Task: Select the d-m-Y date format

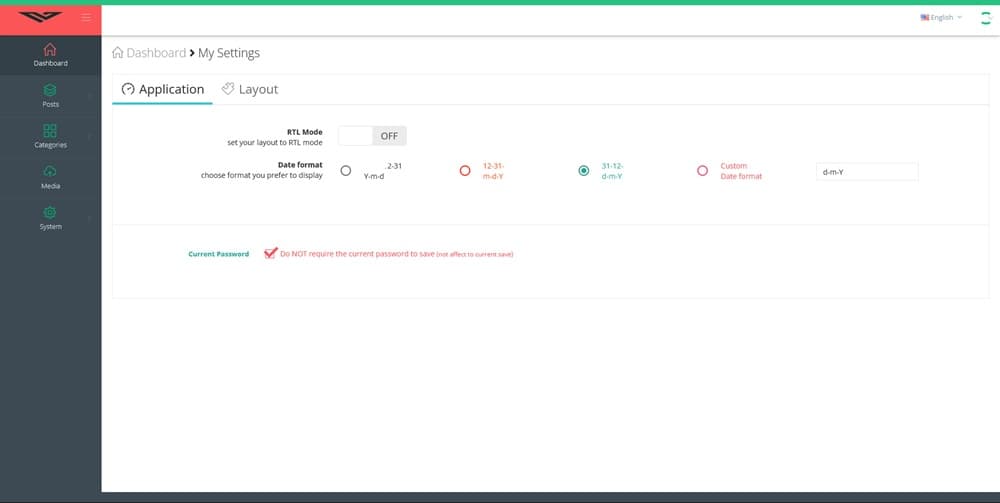Action: pyautogui.click(x=584, y=171)
